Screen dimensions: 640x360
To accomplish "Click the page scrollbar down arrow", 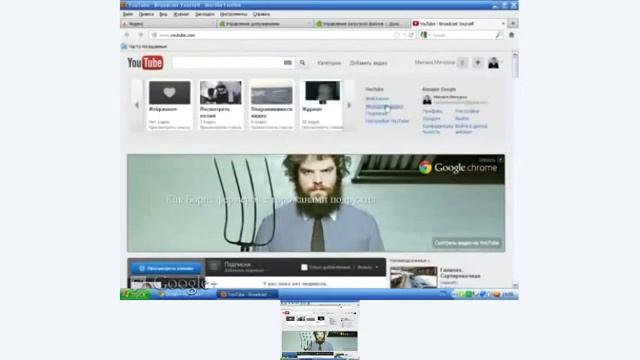I will click(515, 285).
